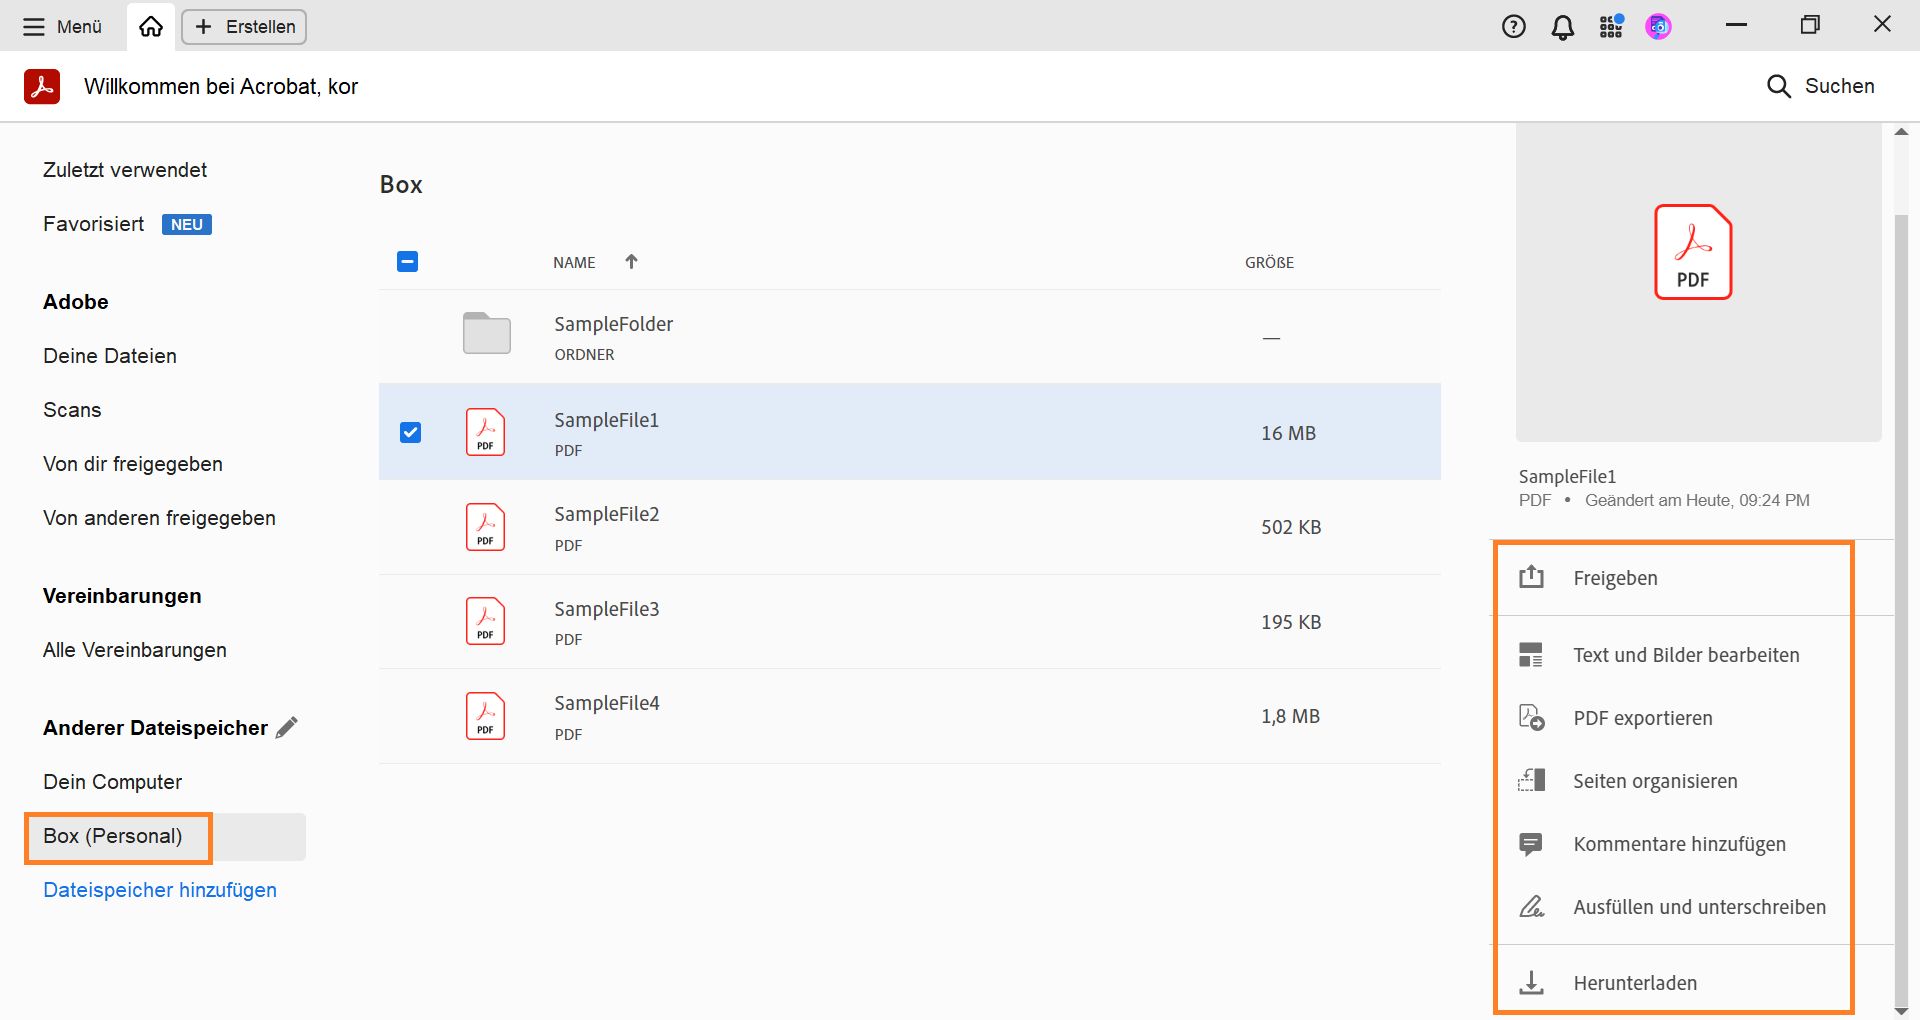Click the Suchen search field
The image size is (1920, 1020).
[x=1821, y=86]
